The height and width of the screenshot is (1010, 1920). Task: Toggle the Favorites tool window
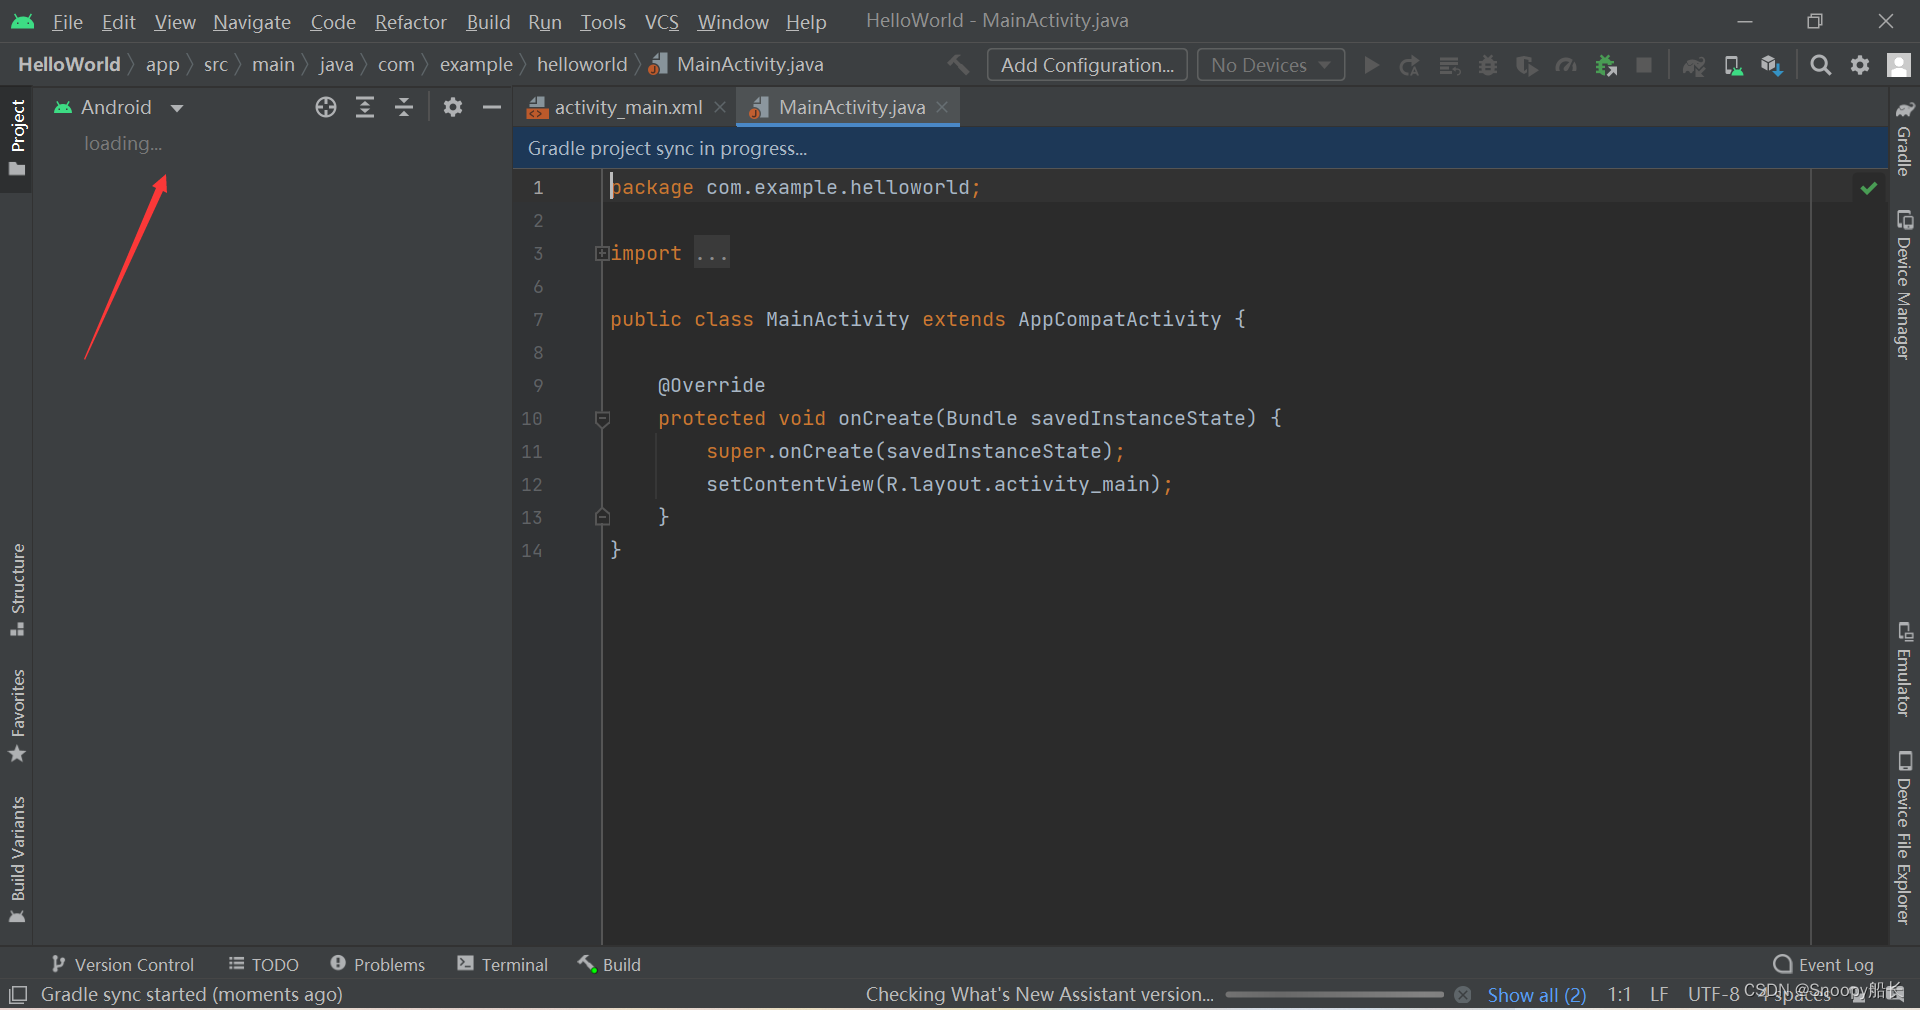tap(17, 715)
